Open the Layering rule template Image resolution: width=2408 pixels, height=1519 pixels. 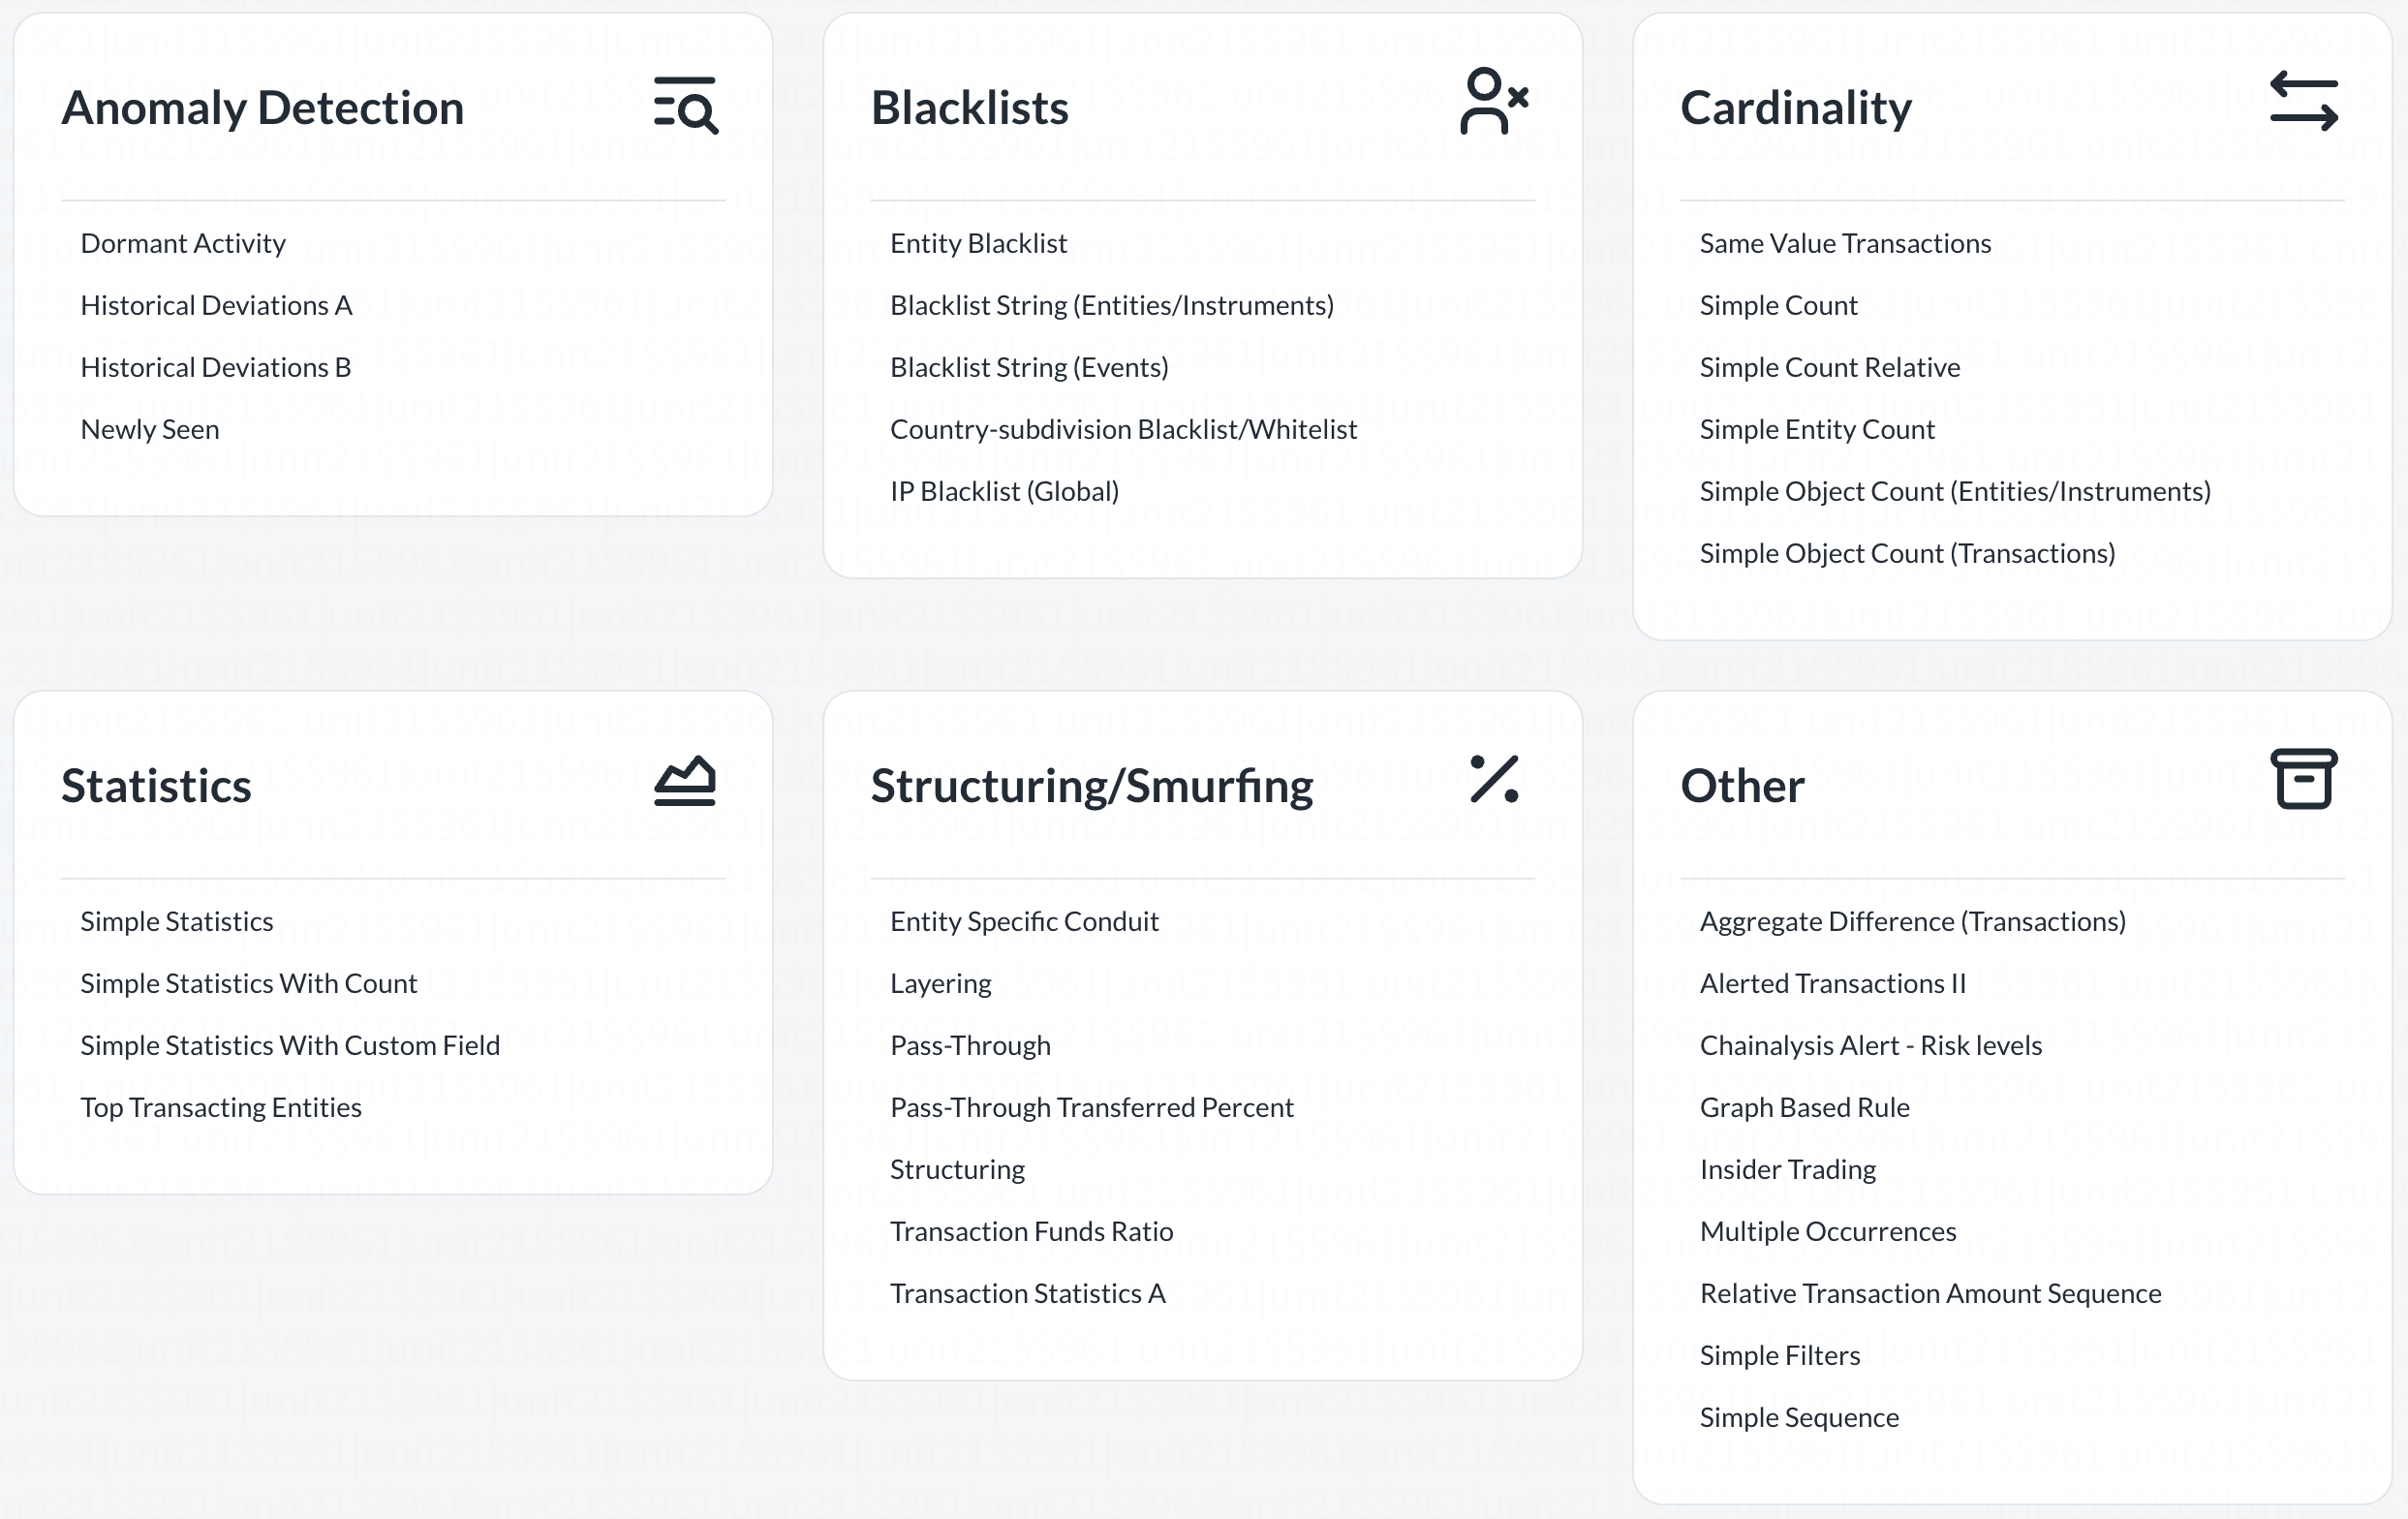pos(940,983)
